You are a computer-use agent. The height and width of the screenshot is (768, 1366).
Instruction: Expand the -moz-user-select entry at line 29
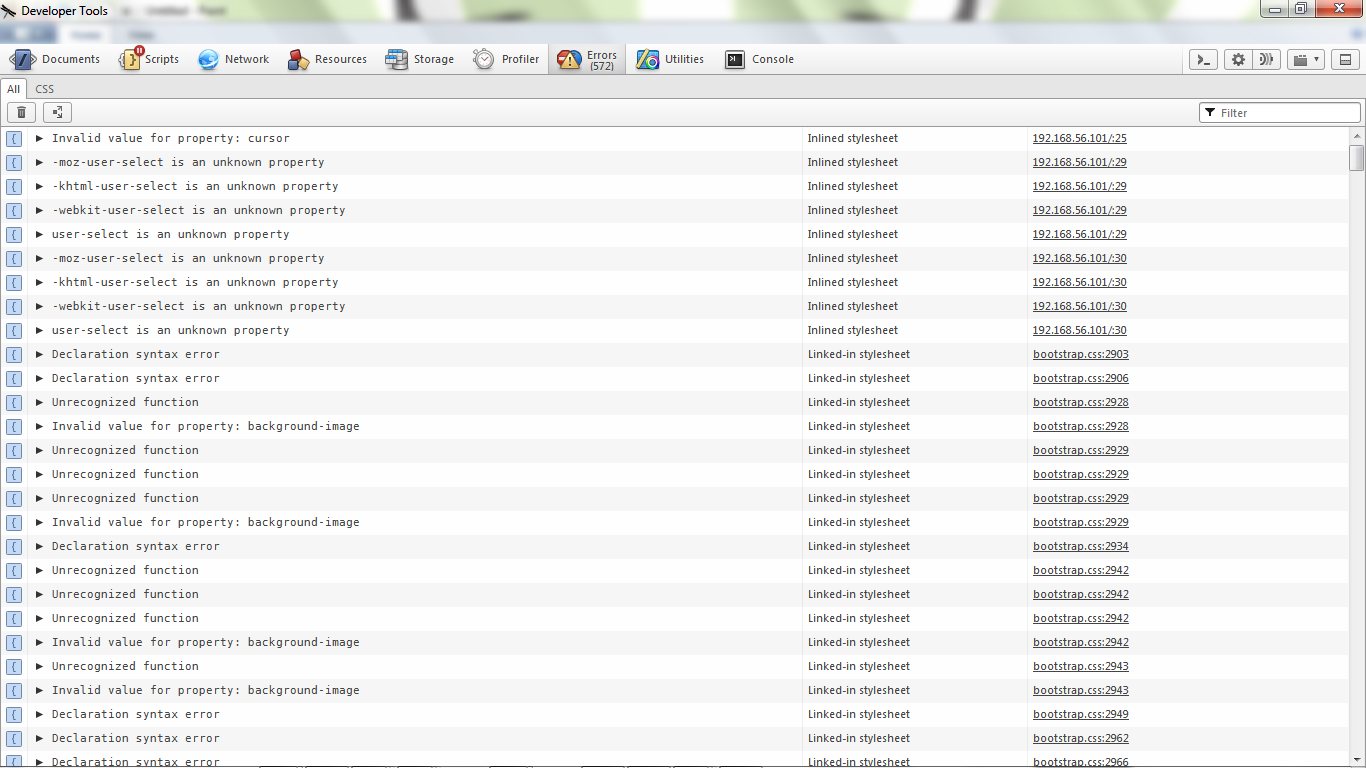point(40,162)
